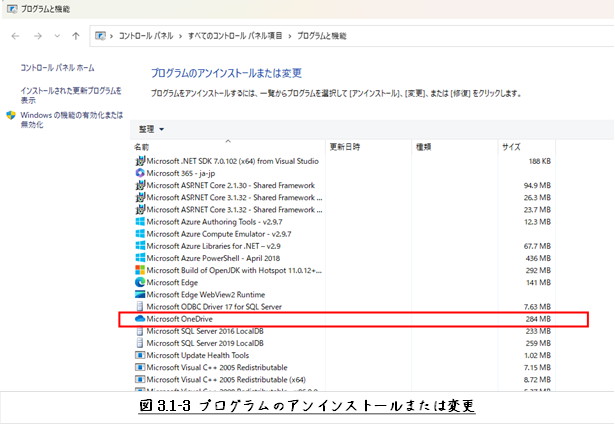615x424 pixels.
Task: Click the Microsoft Update Health Tools icon
Action: click(140, 355)
